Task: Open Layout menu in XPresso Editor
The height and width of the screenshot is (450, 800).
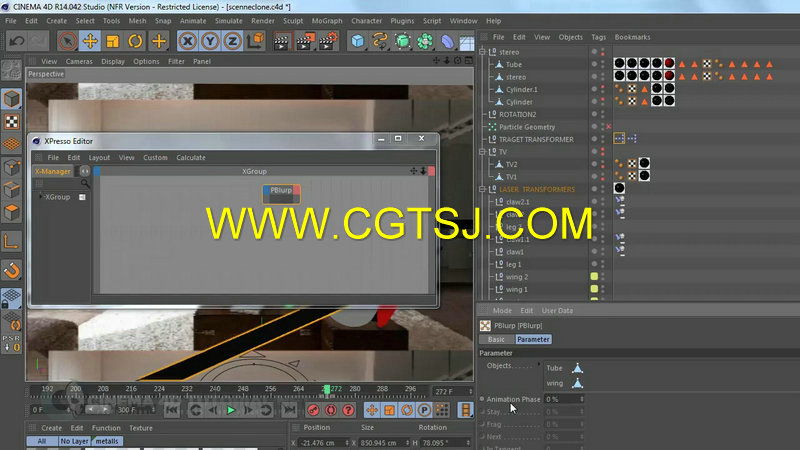Action: 99,158
